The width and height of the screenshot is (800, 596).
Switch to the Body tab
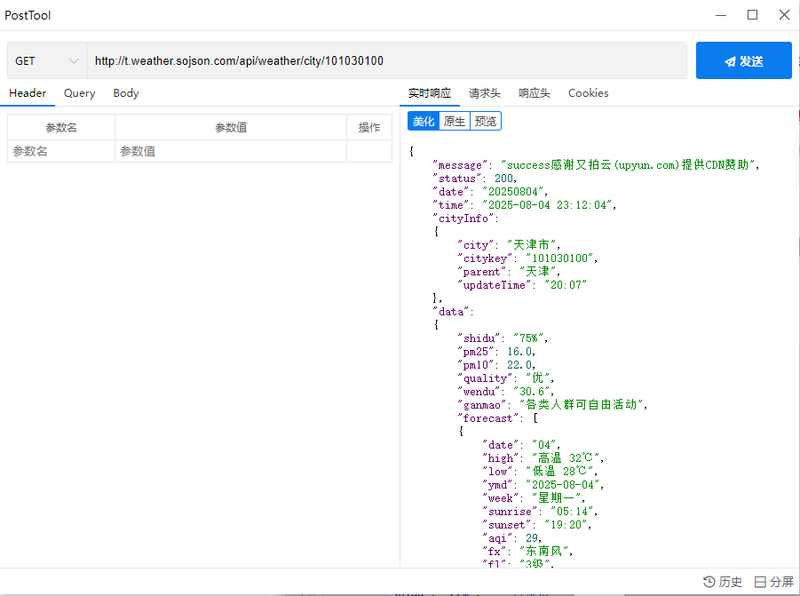coord(126,93)
